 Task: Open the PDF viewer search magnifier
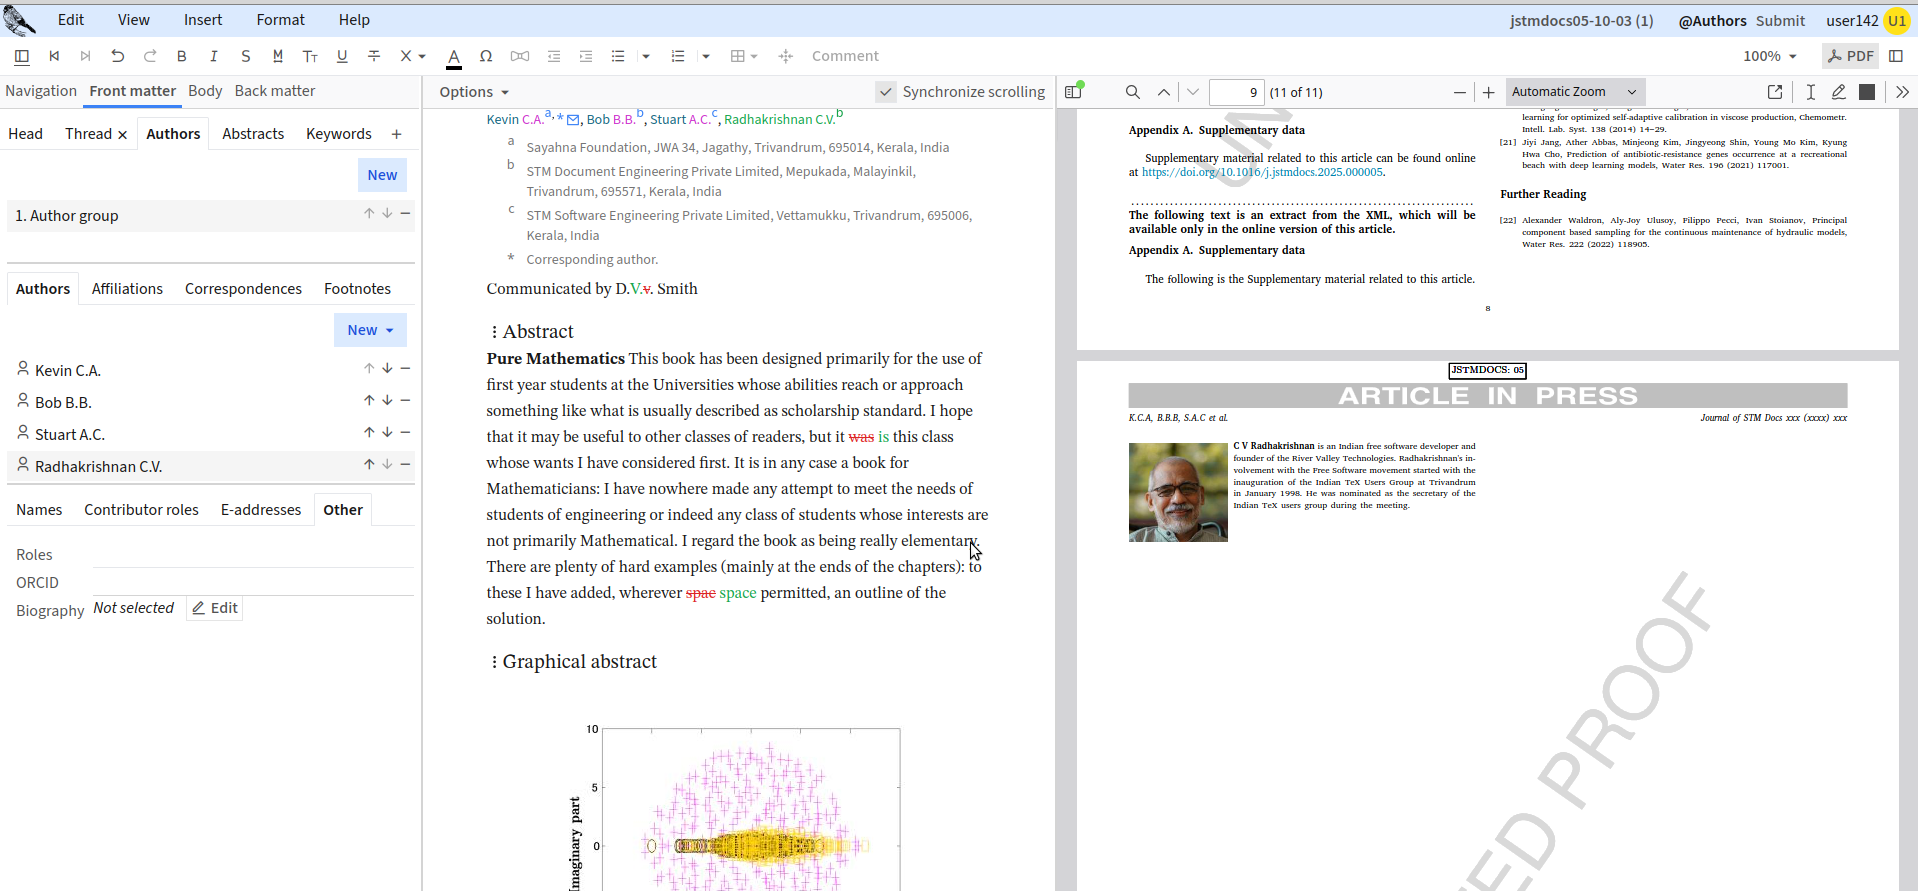[x=1132, y=92]
